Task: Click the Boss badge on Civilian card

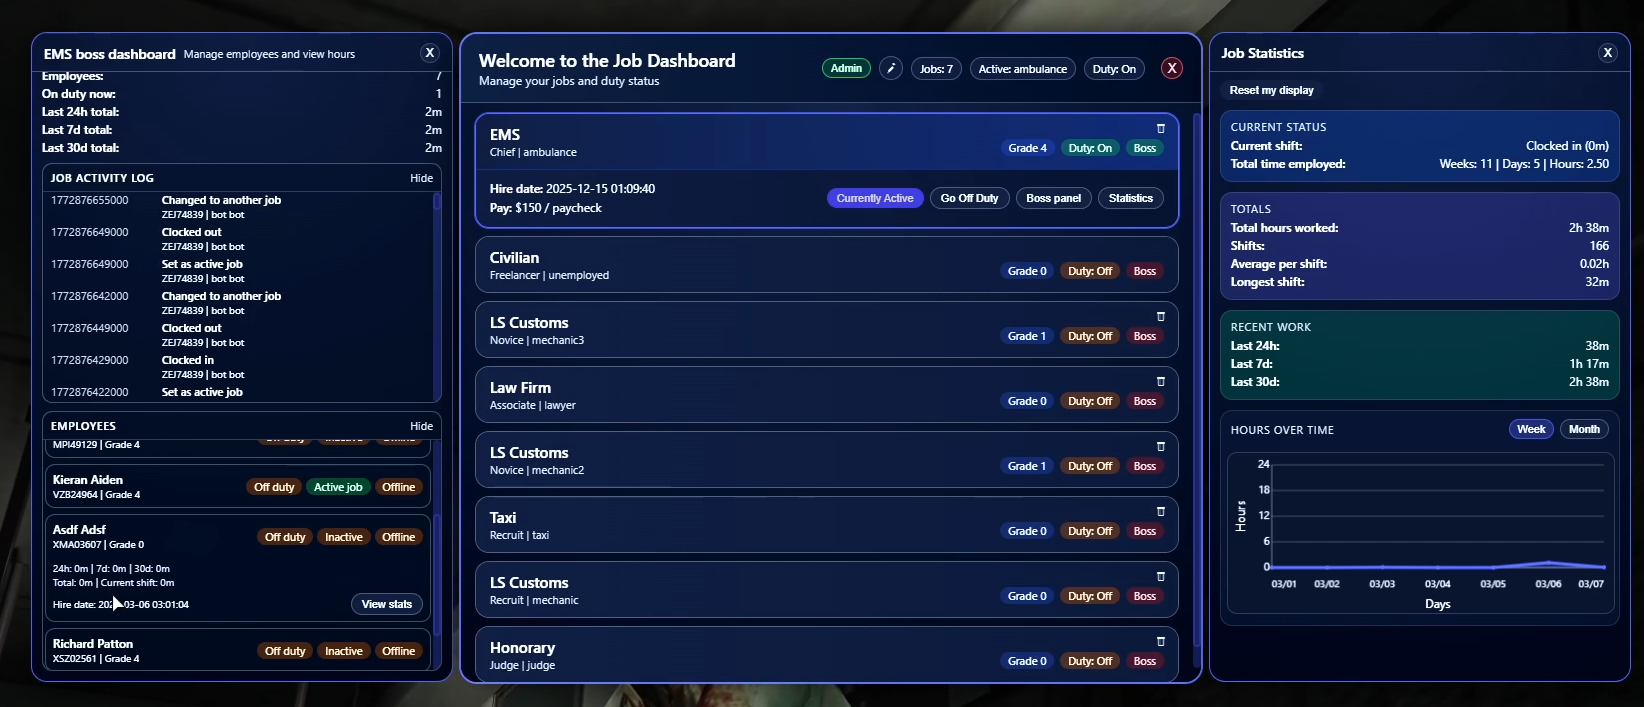Action: click(x=1145, y=271)
